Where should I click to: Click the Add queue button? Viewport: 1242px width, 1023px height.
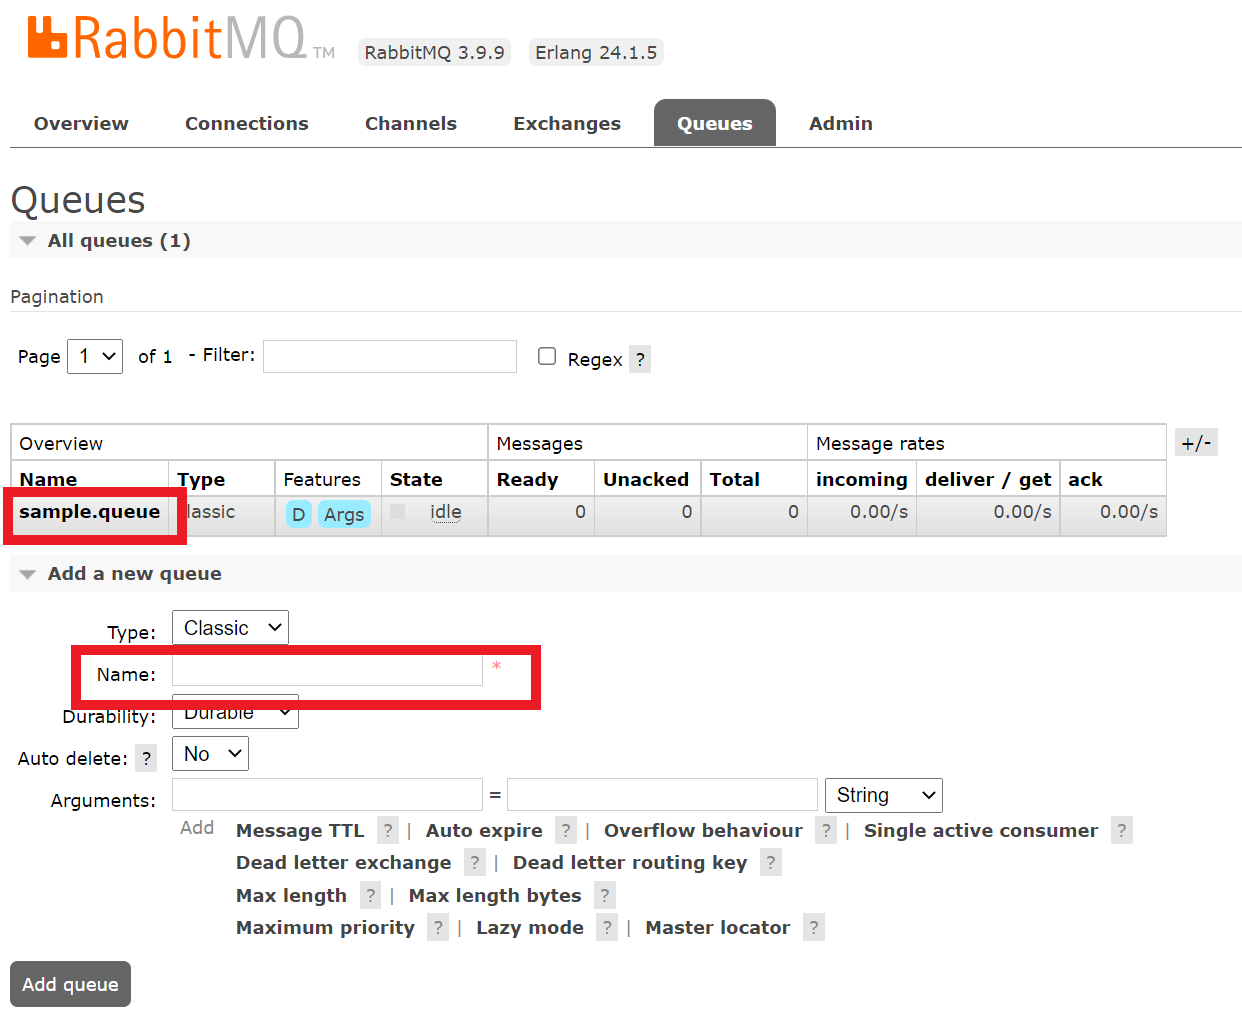click(x=70, y=984)
